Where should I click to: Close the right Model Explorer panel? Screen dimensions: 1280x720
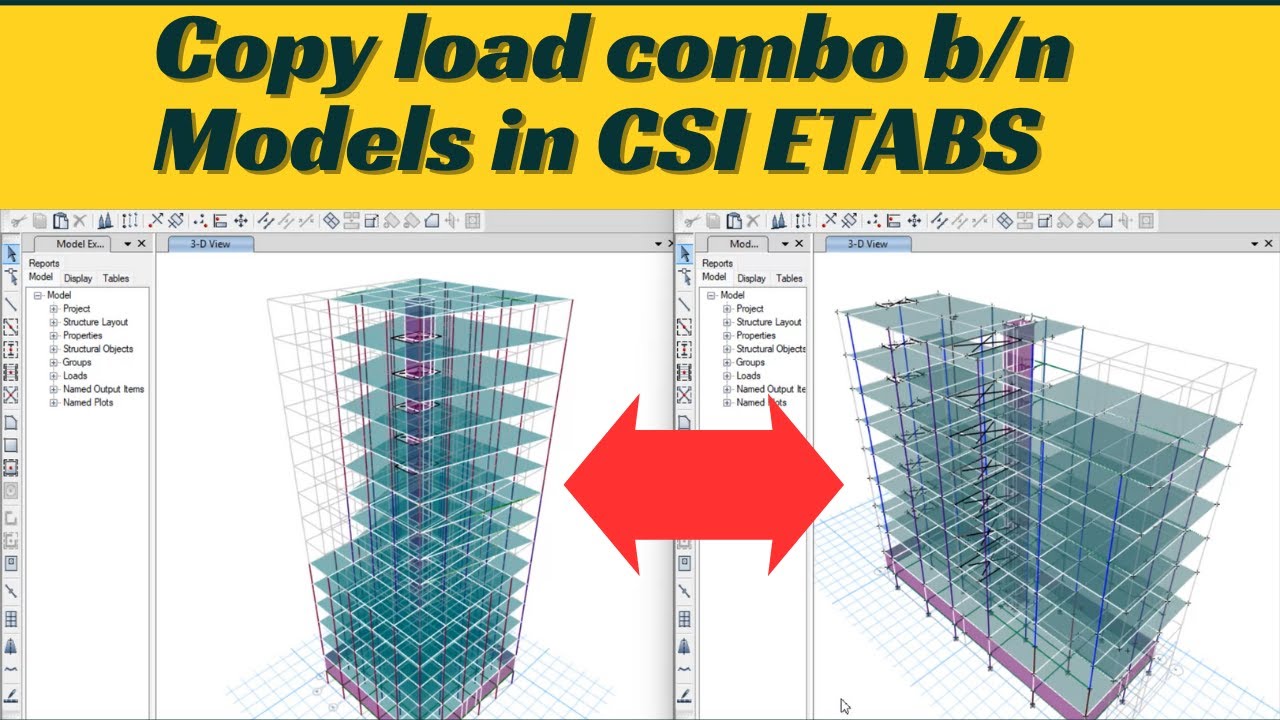799,243
